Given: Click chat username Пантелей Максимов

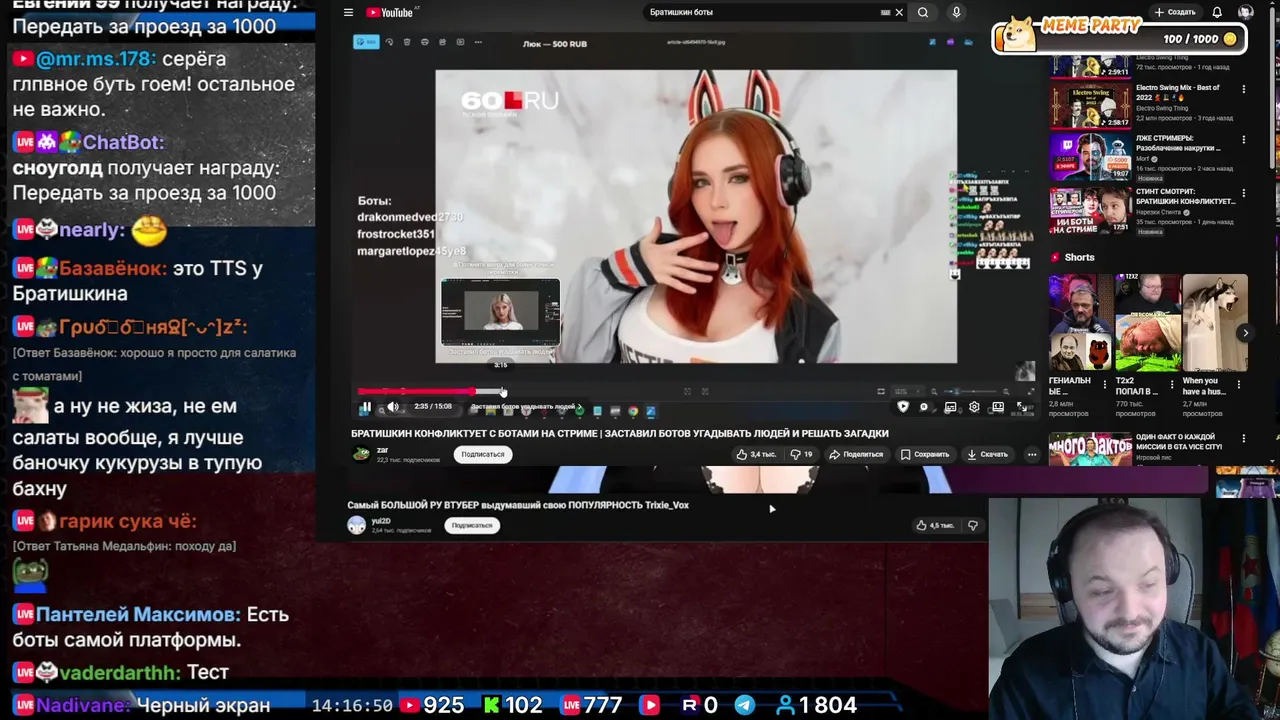Looking at the screenshot, I should pos(138,615).
